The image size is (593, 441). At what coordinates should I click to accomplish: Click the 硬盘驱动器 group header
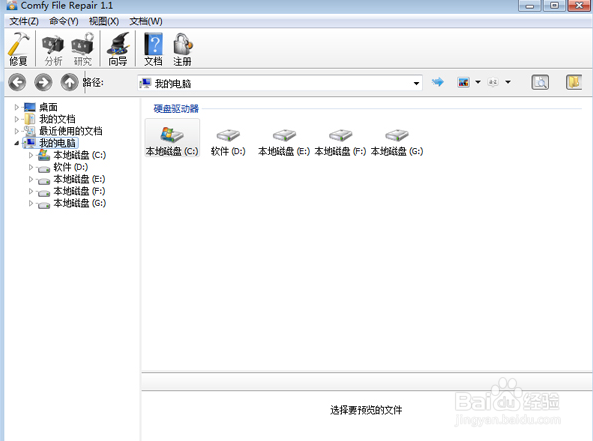(176, 109)
